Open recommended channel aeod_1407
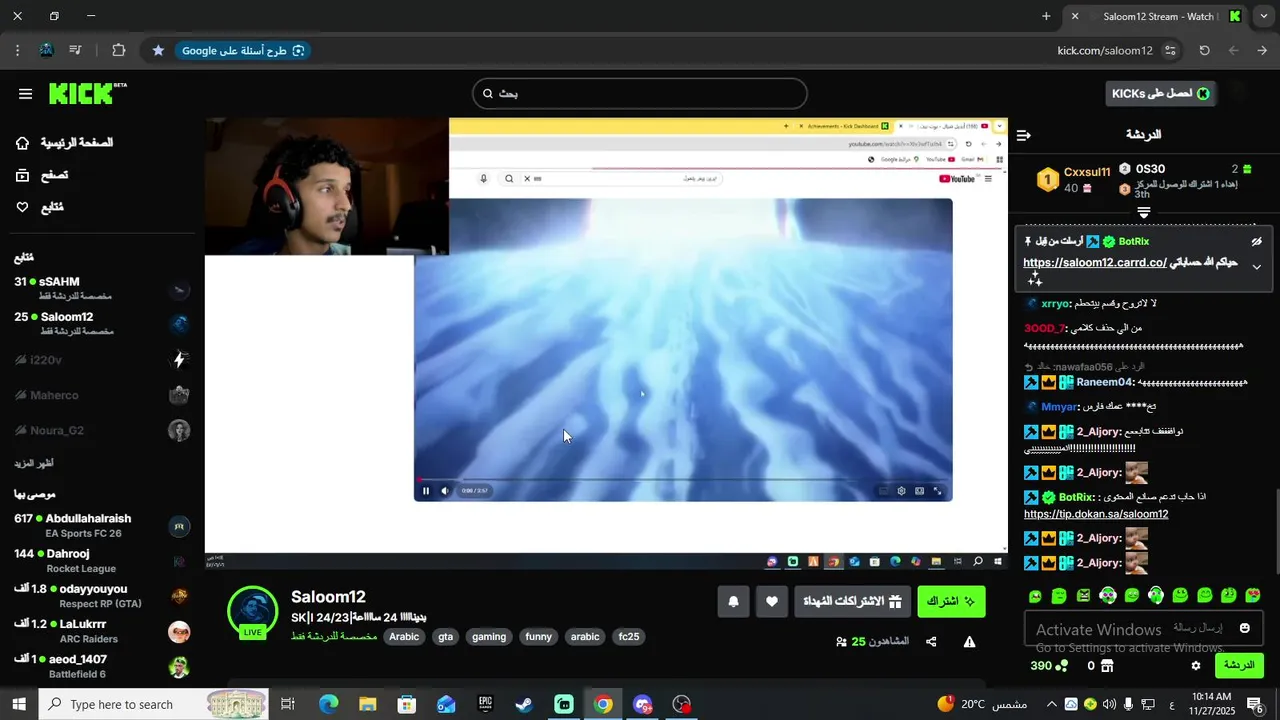1280x720 pixels. pos(102,666)
